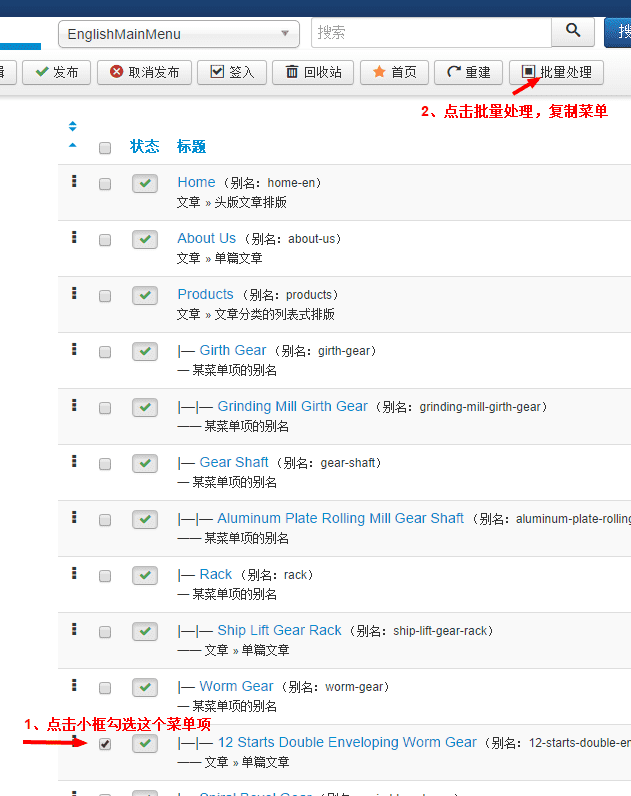Viewport: 631px width, 796px height.
Task: Click drag handle icon of Home row
Action: [74, 181]
